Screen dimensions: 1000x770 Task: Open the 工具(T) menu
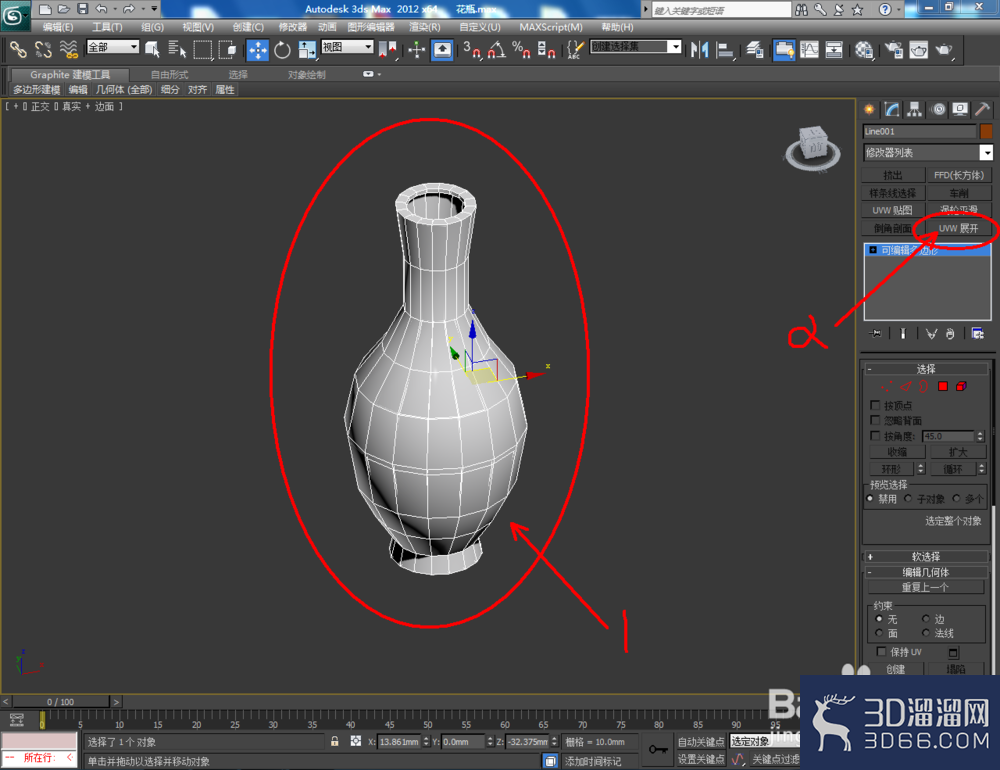pos(107,27)
